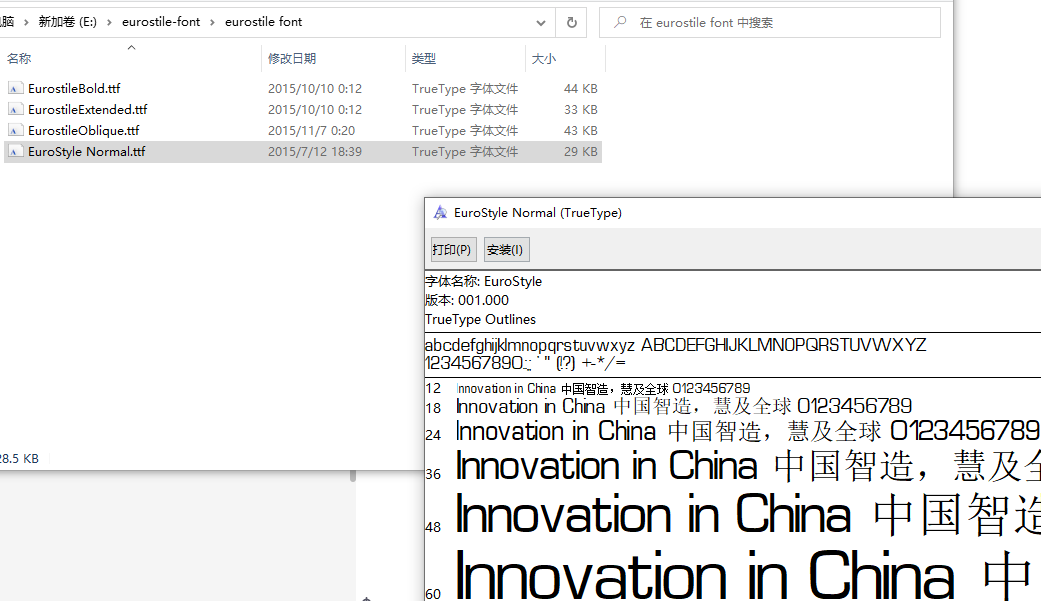Viewport: 1041px width, 601px height.
Task: Click the EuroStyle Normal.ttf font file icon
Action: [15, 152]
